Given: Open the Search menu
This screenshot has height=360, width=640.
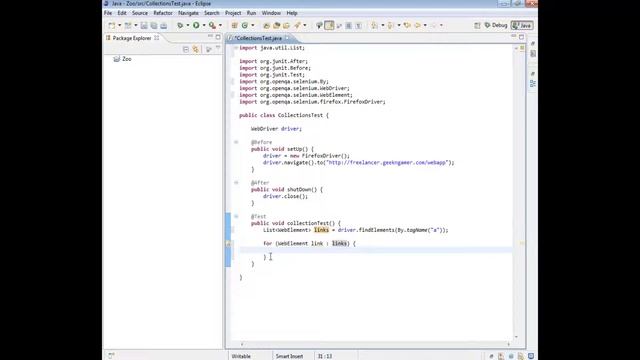Looking at the screenshot, I should coord(211,13).
